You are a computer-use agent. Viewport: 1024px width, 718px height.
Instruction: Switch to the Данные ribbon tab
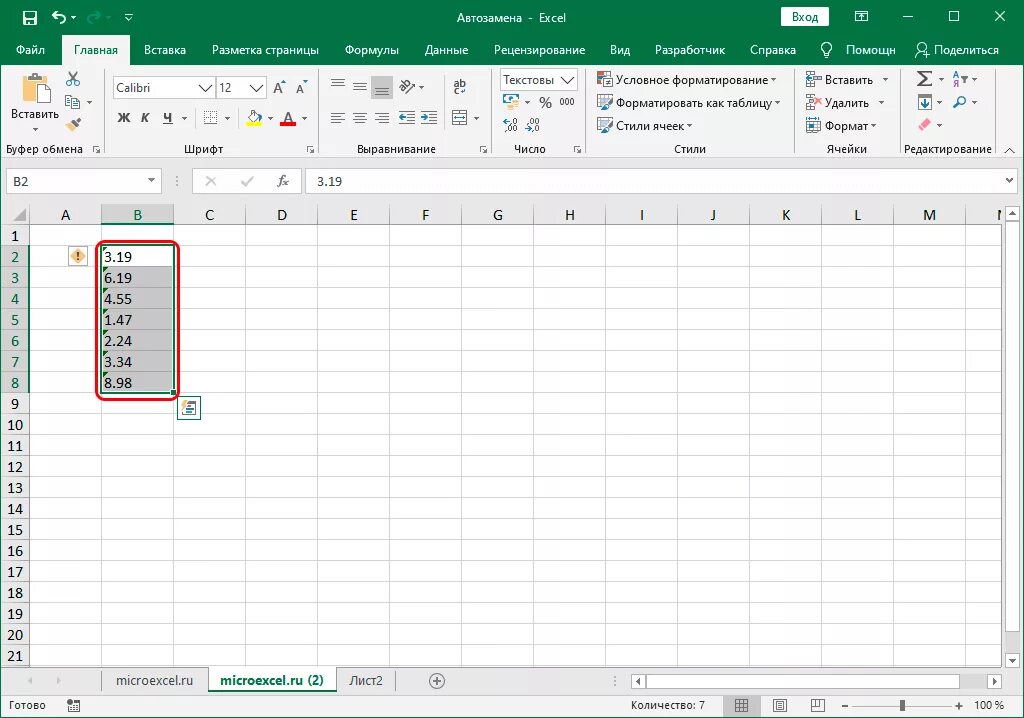click(446, 50)
